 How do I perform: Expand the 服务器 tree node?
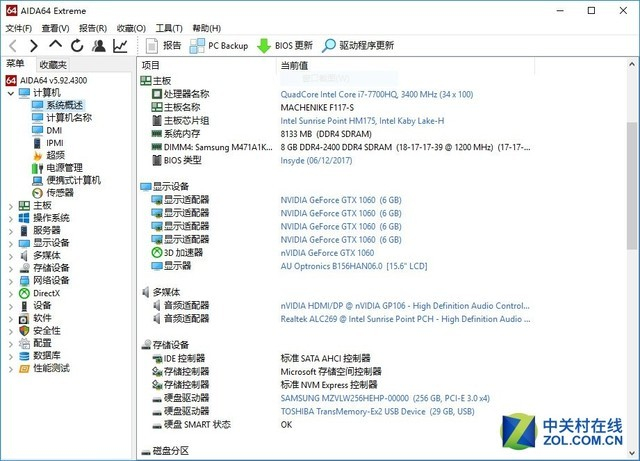(11, 232)
